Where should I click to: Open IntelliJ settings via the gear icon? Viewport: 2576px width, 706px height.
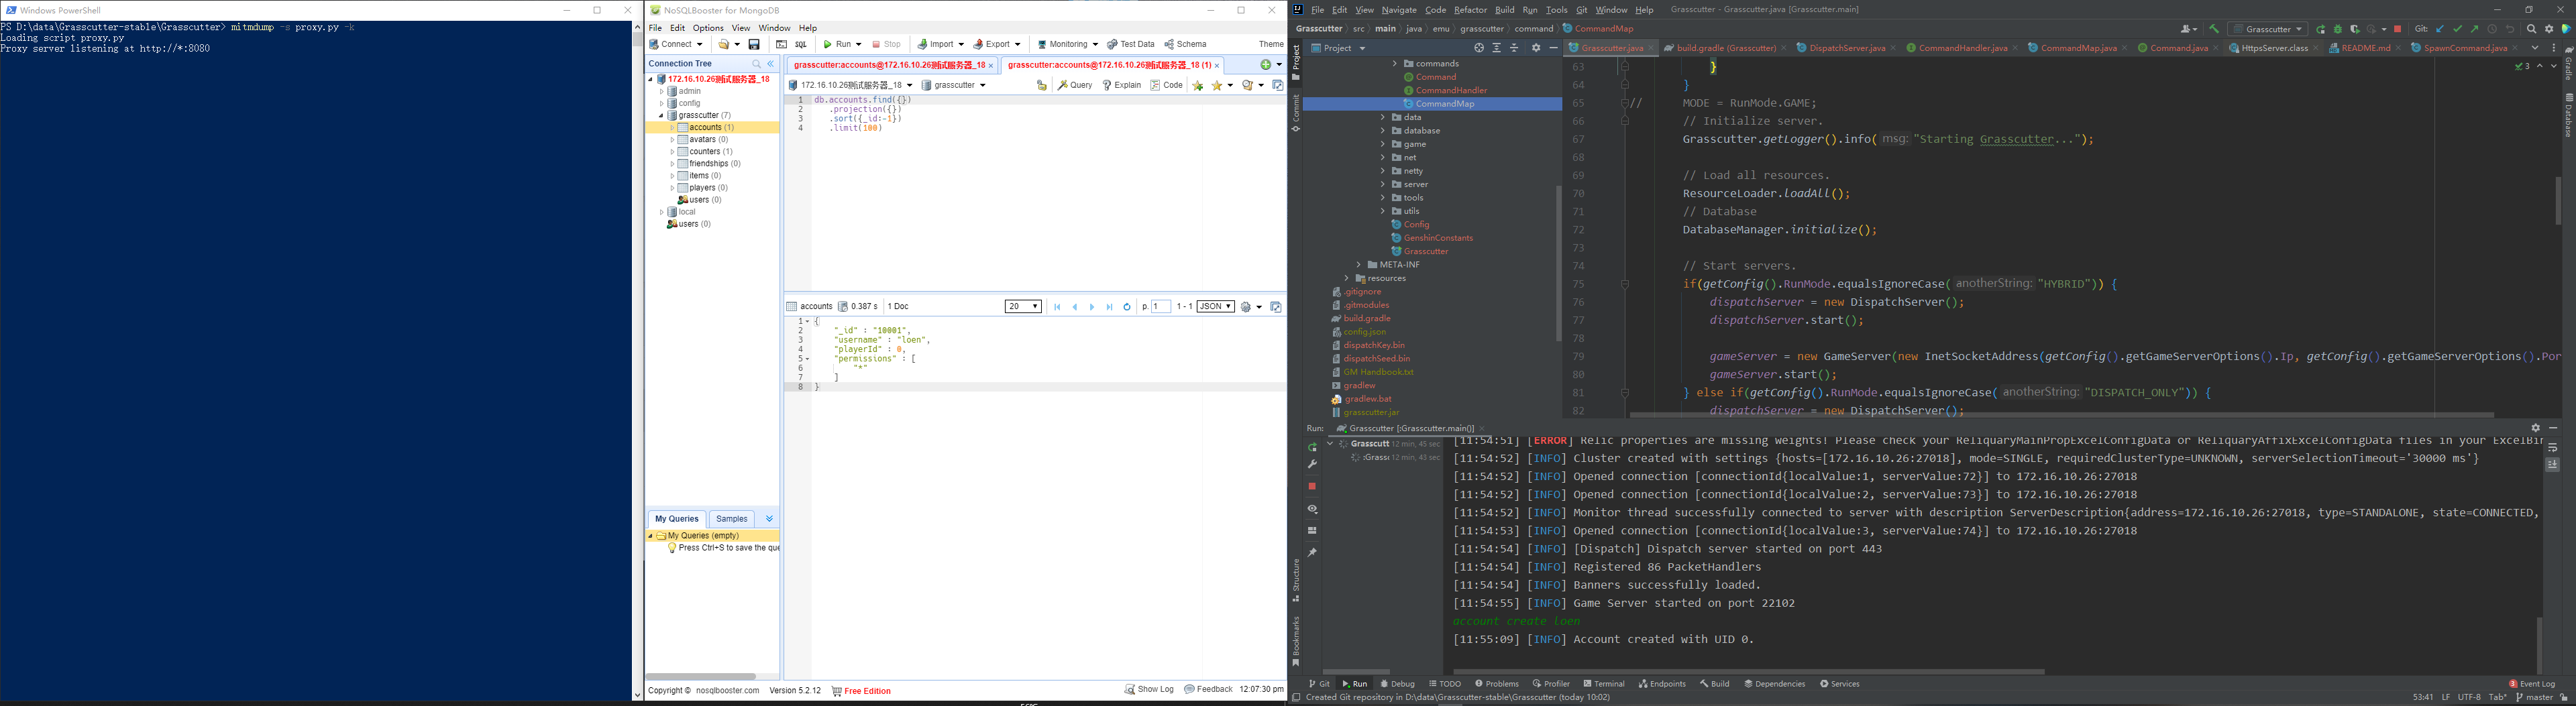(x=2549, y=29)
